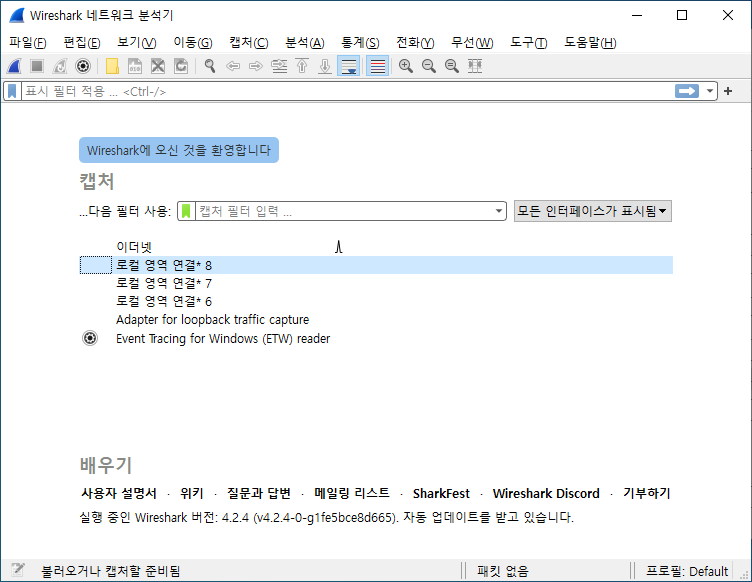
Task: Toggle packet list colorization icon
Action: pos(377,66)
